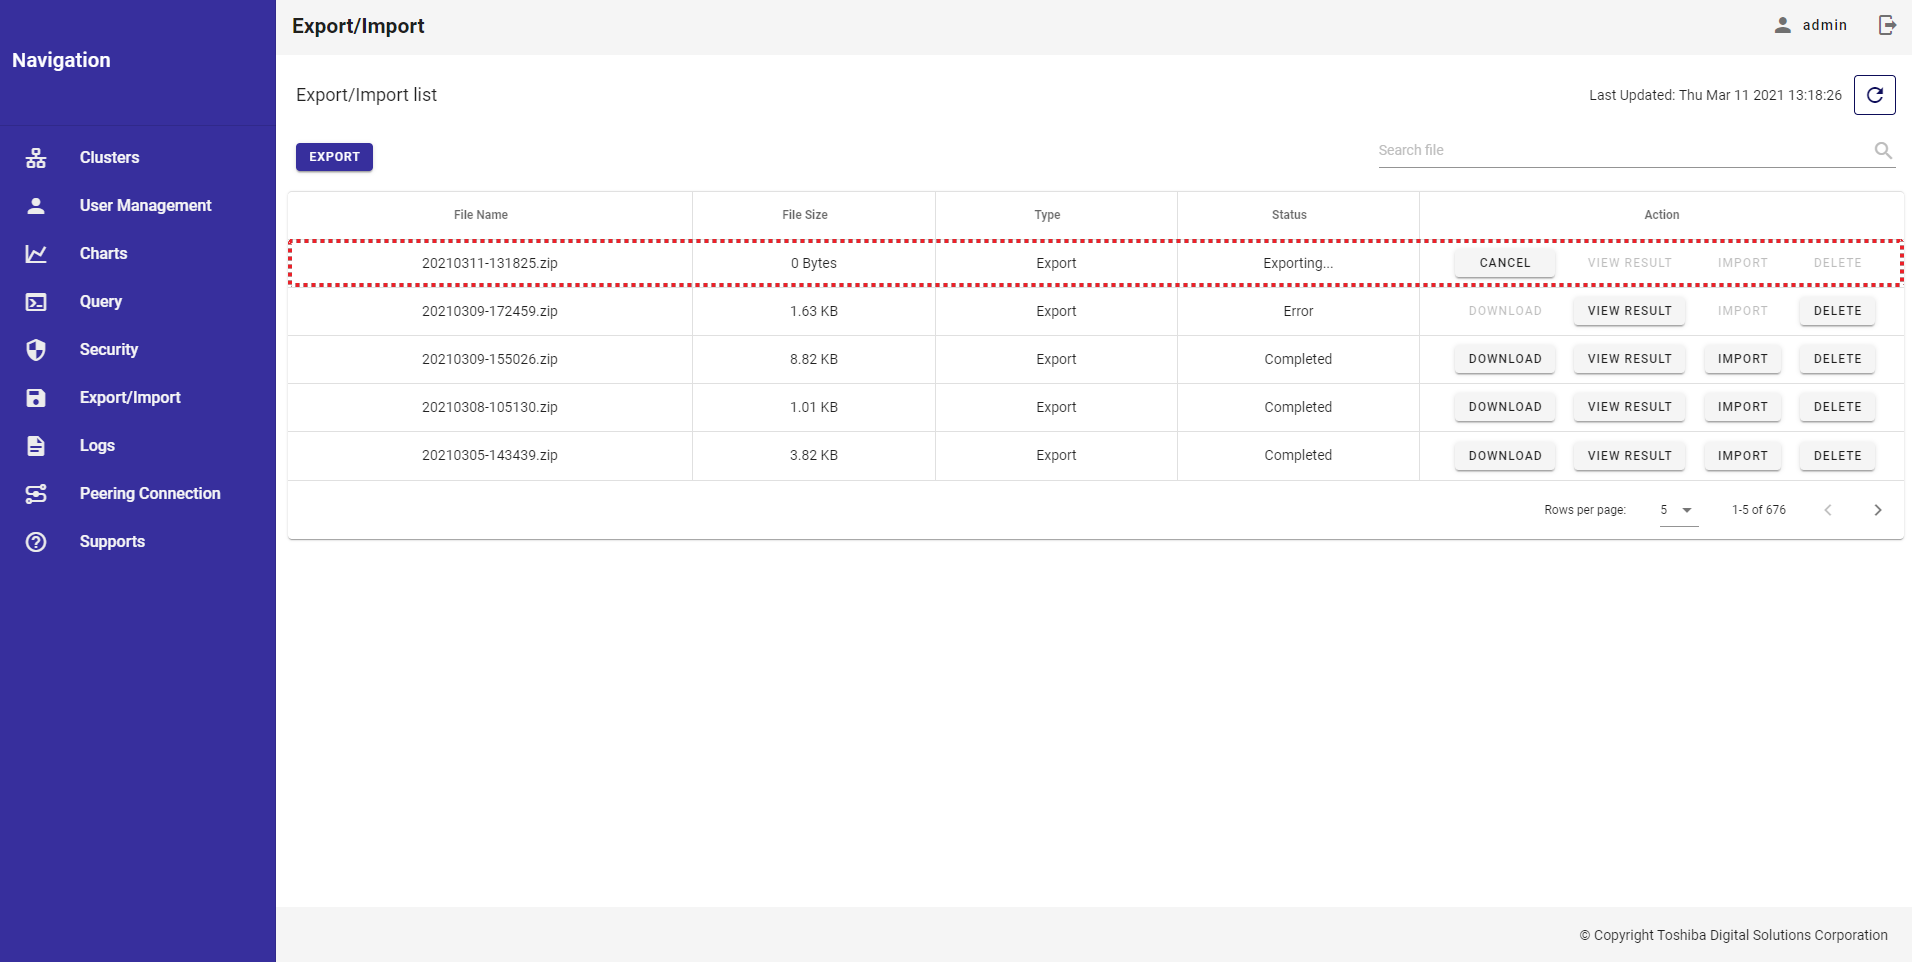Open User Management page

(146, 205)
